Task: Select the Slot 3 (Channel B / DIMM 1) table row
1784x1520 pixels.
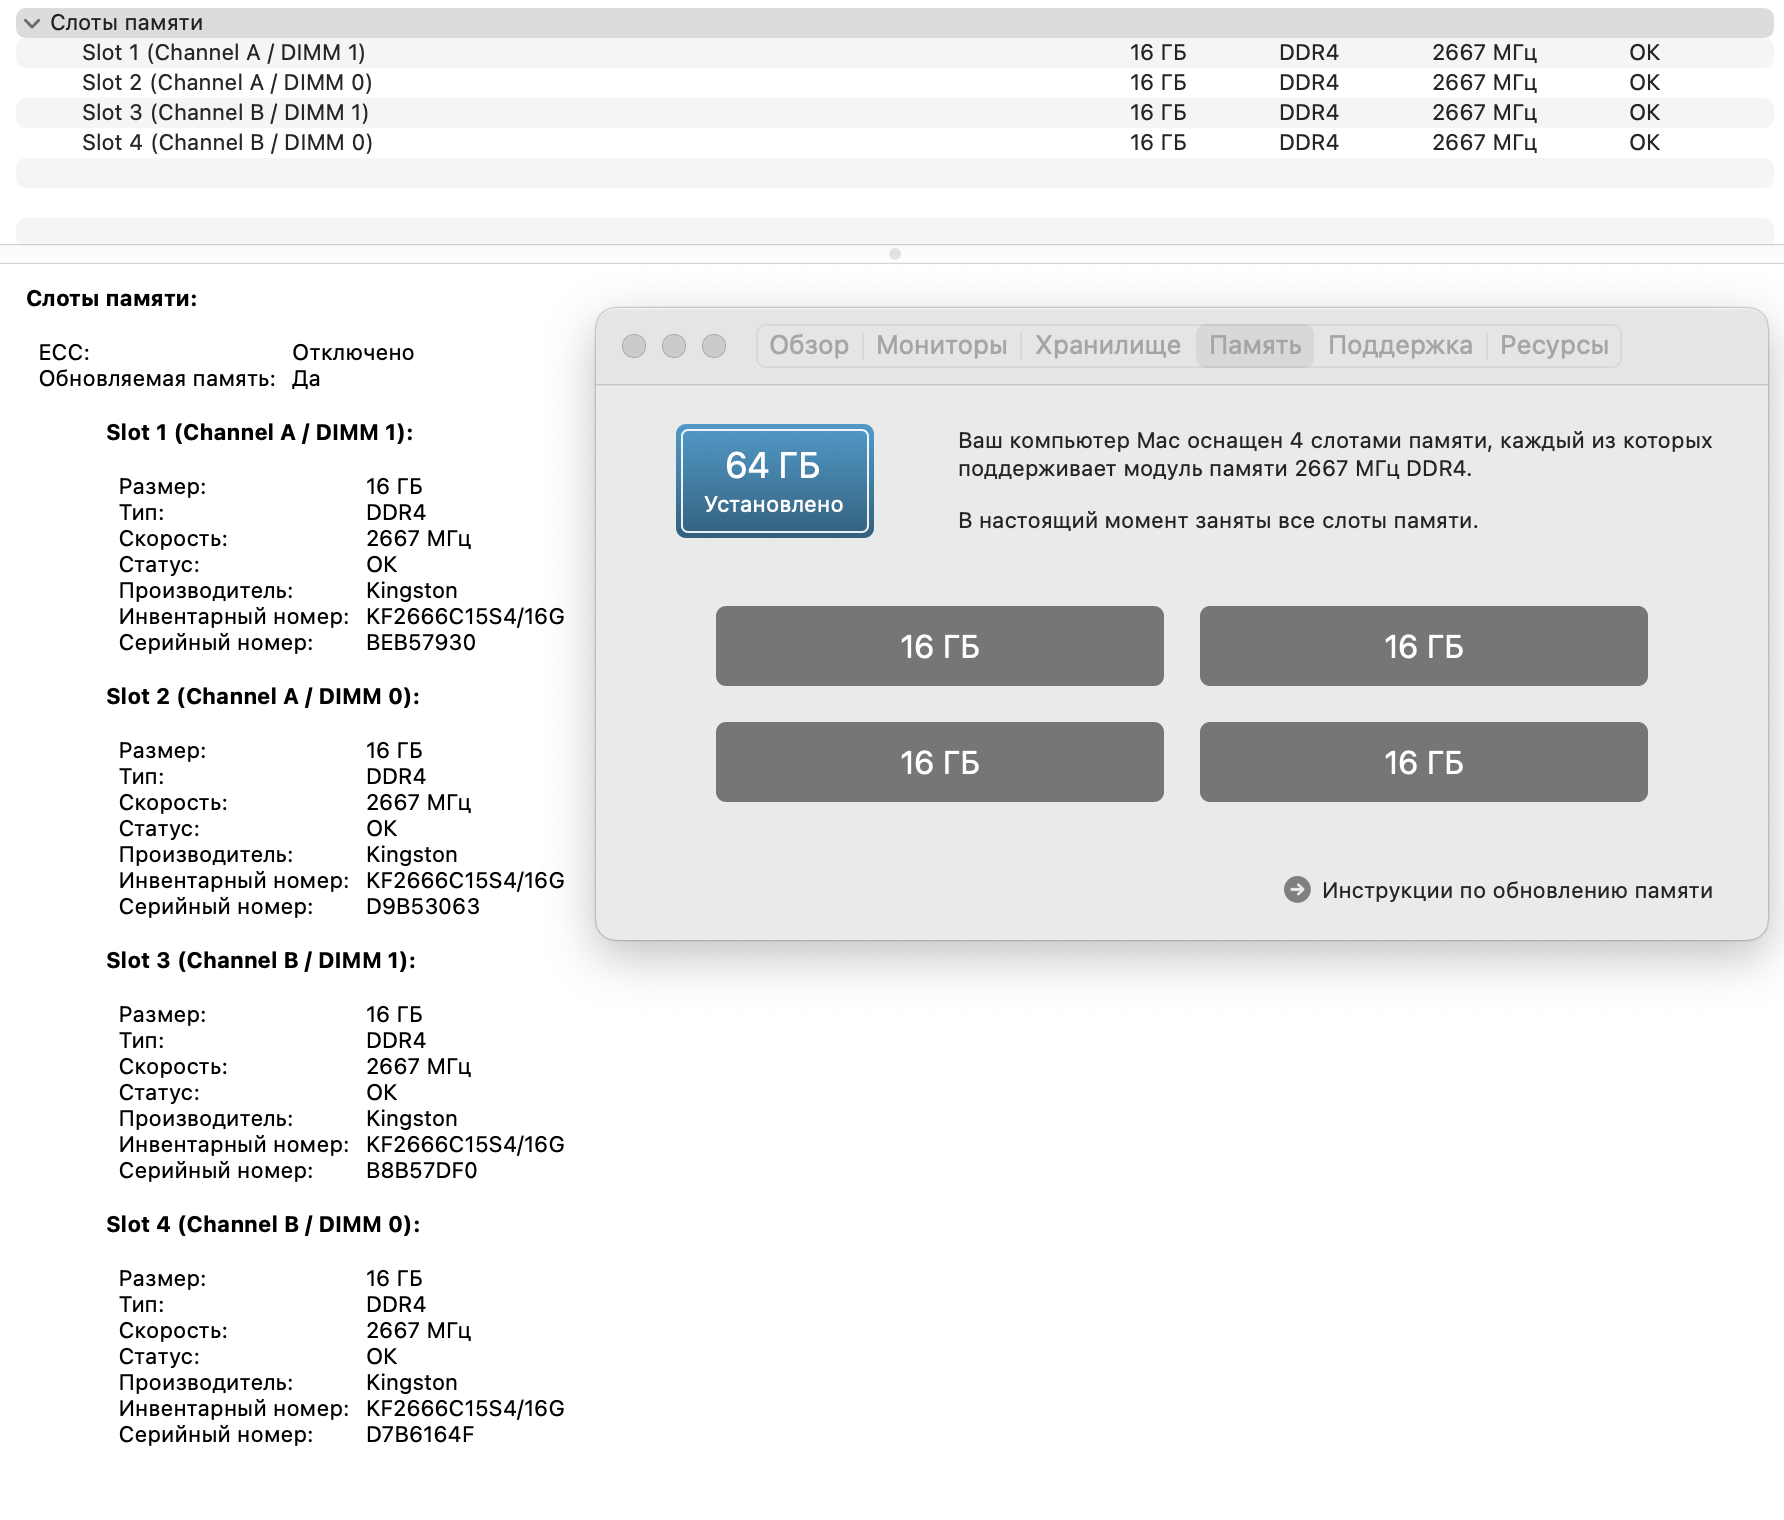Action: (x=895, y=113)
